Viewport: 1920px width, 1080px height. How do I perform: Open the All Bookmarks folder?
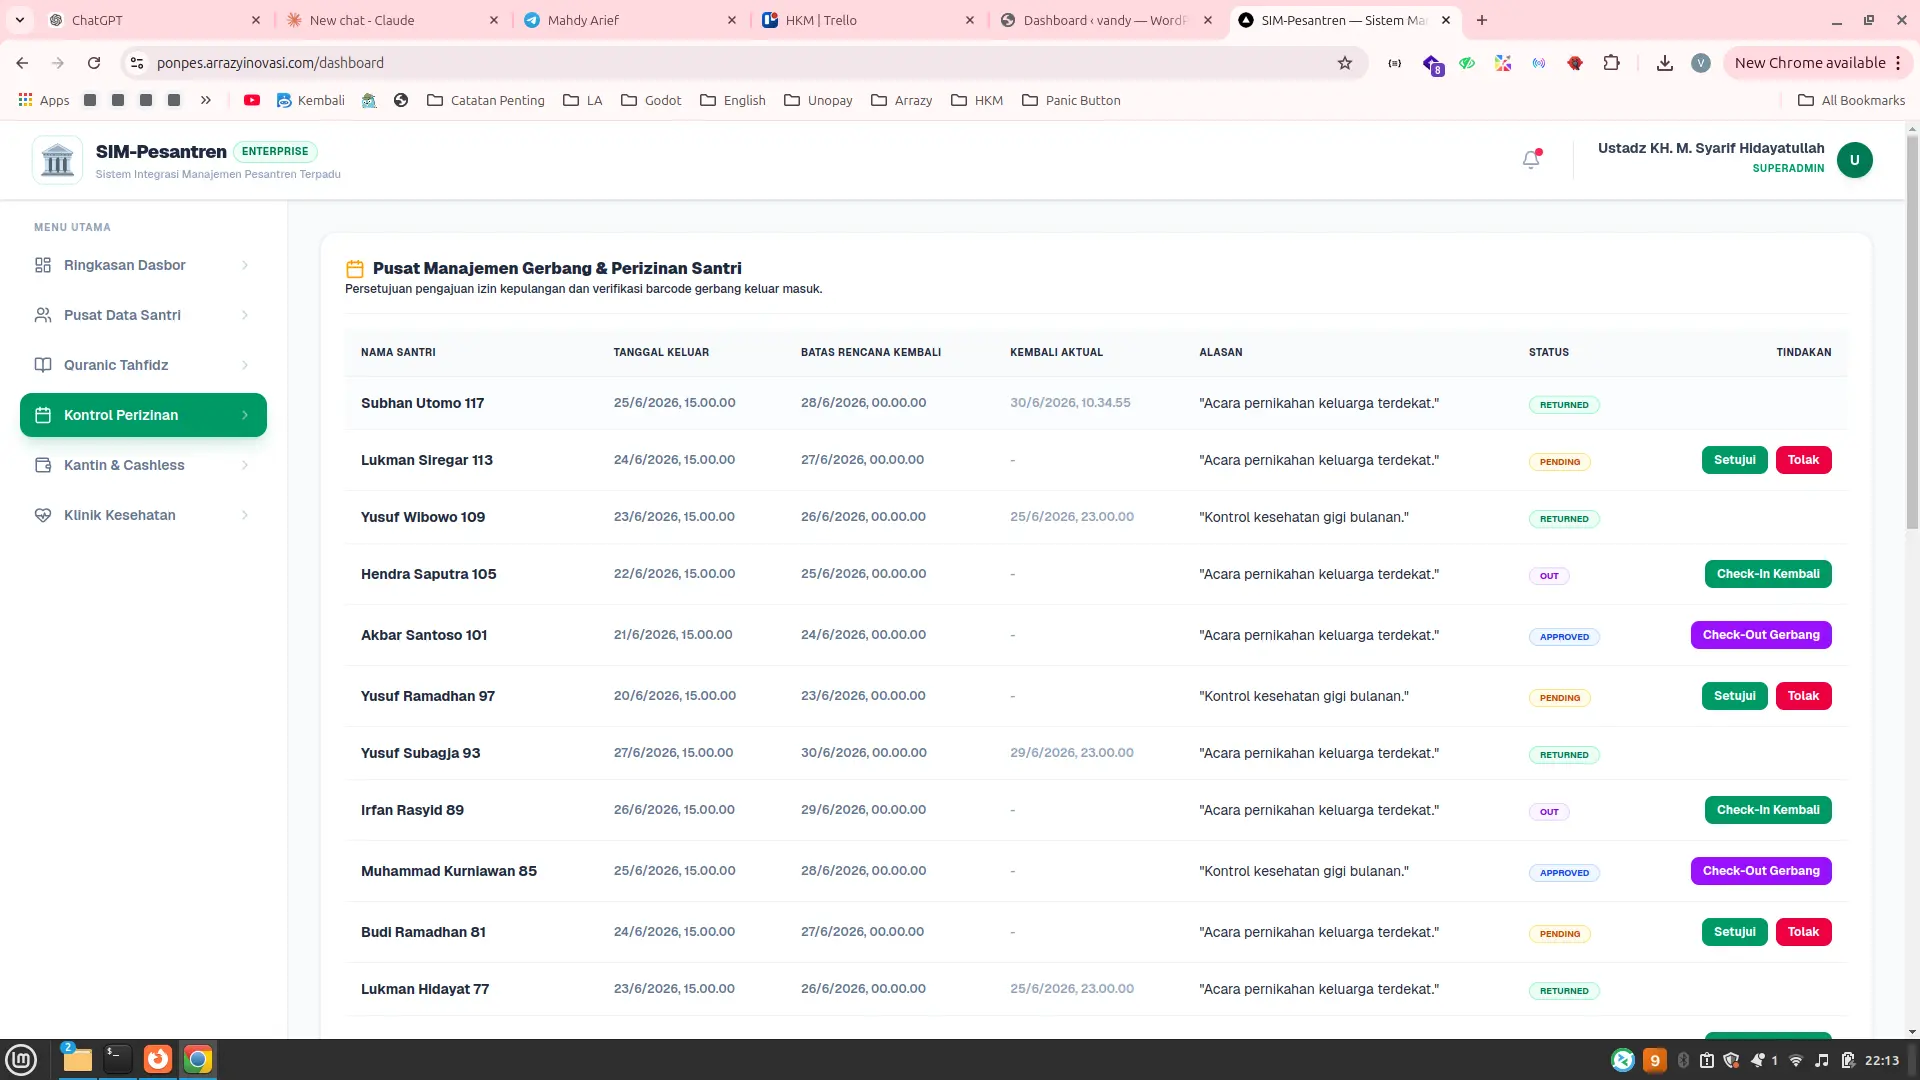(1851, 100)
